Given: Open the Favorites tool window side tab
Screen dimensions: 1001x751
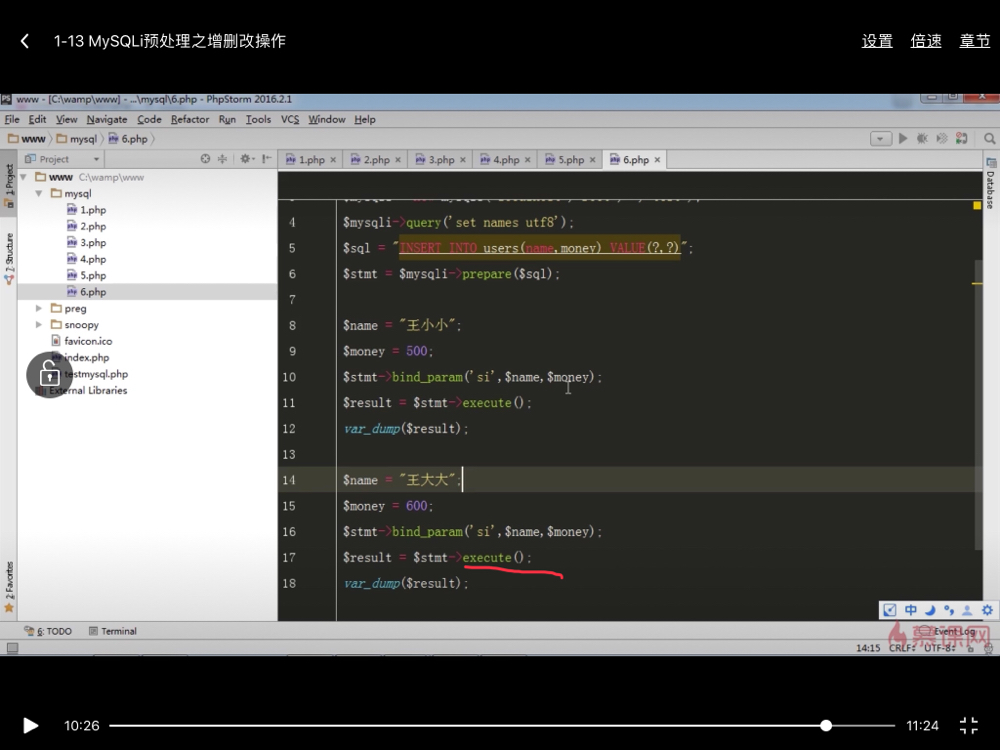Looking at the screenshot, I should (x=9, y=586).
